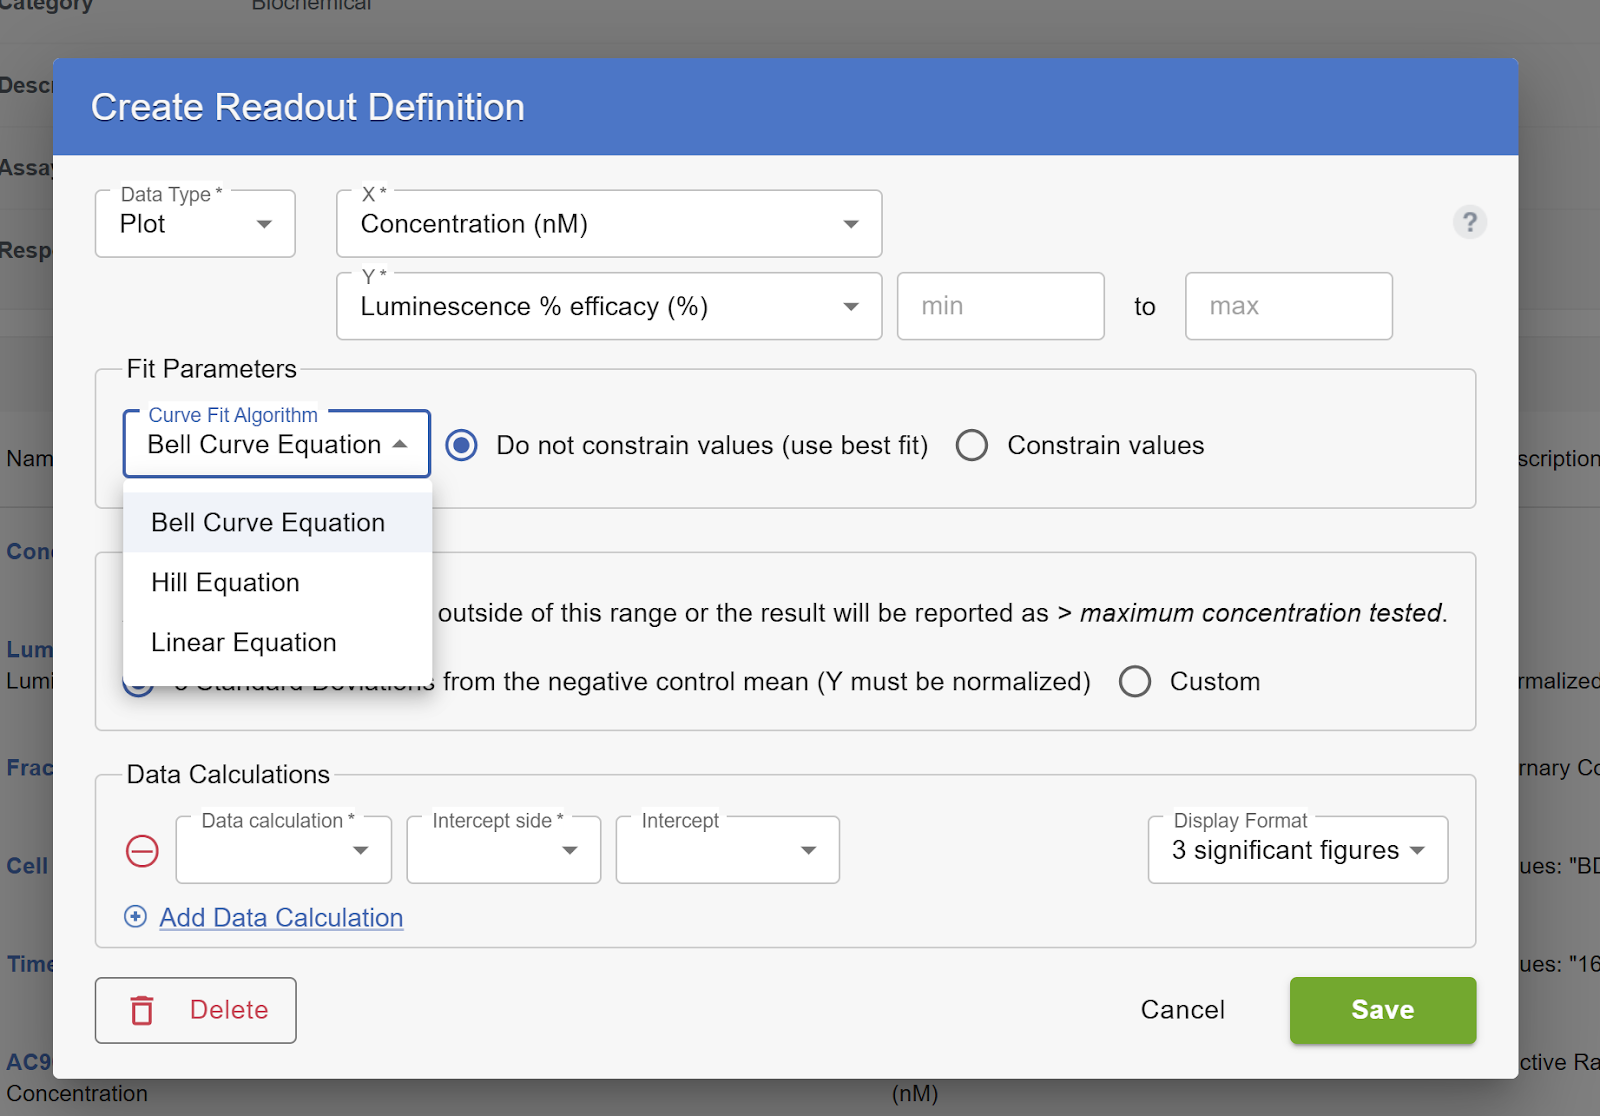Choose Hill Equation option
The height and width of the screenshot is (1116, 1600).
277,582
